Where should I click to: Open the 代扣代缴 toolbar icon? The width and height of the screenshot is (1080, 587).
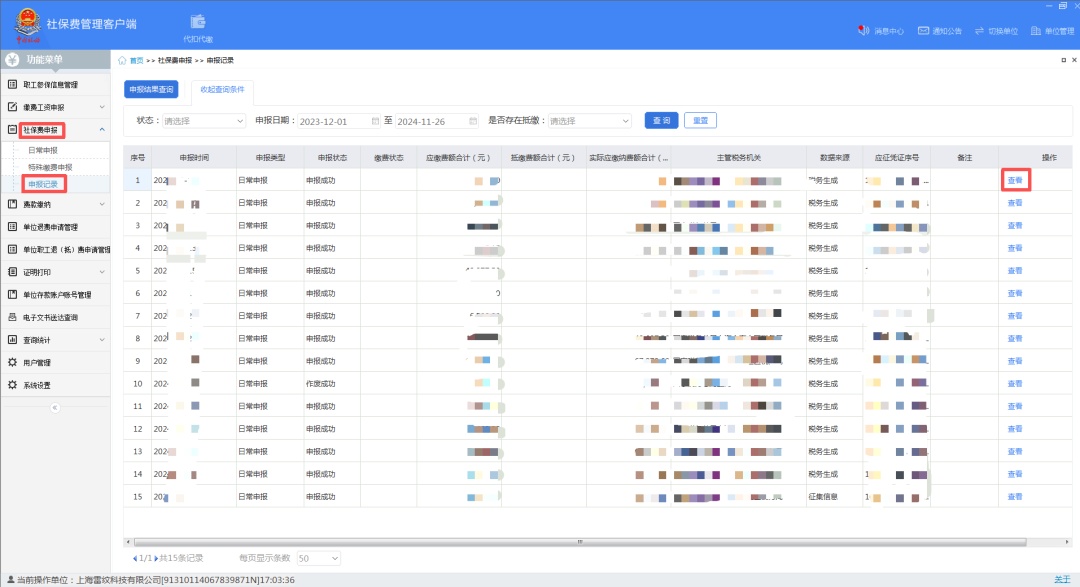coord(197,22)
